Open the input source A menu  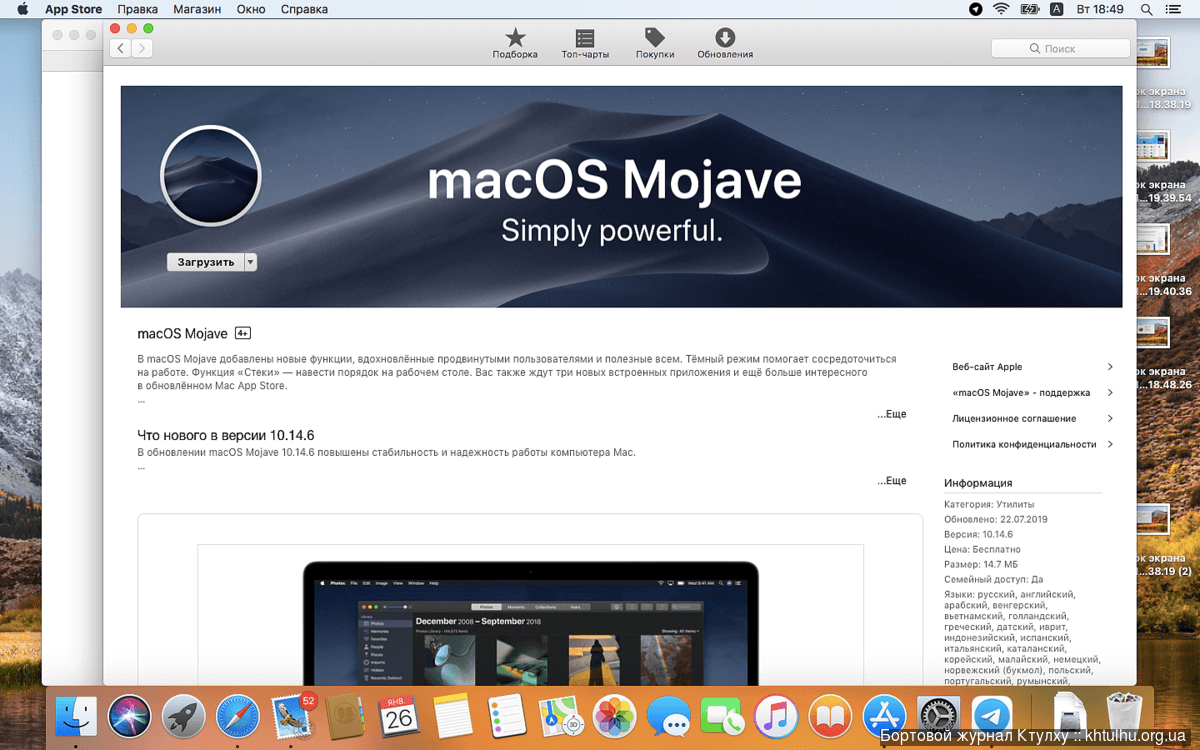(x=1056, y=9)
